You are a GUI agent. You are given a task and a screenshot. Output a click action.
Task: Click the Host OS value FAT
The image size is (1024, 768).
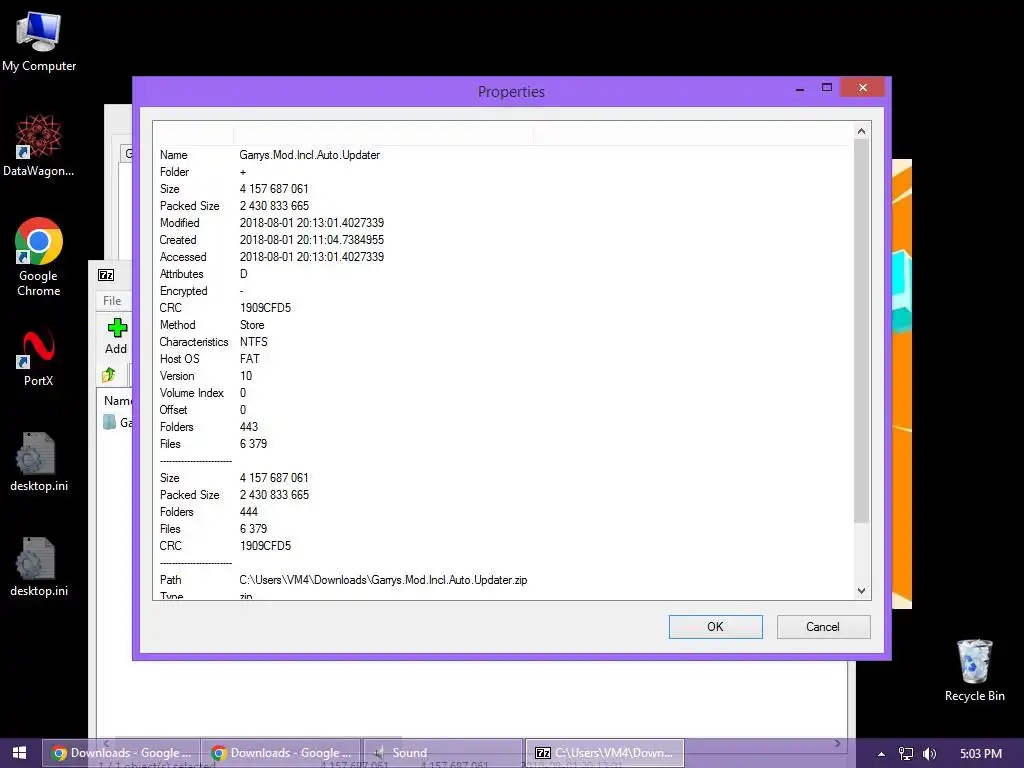point(249,359)
